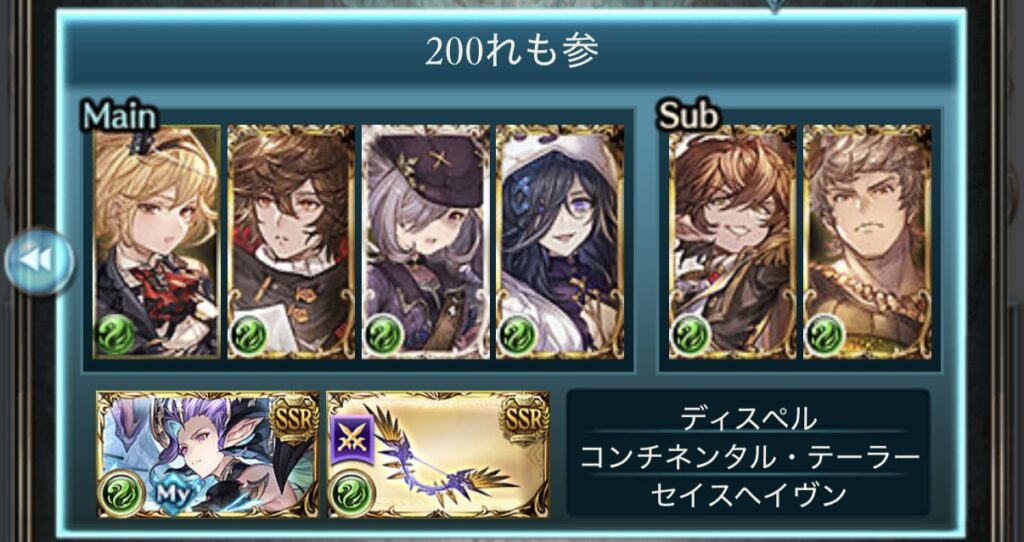Select the stern gray-haired sub member
Viewport: 1024px width, 542px height.
pos(867,242)
